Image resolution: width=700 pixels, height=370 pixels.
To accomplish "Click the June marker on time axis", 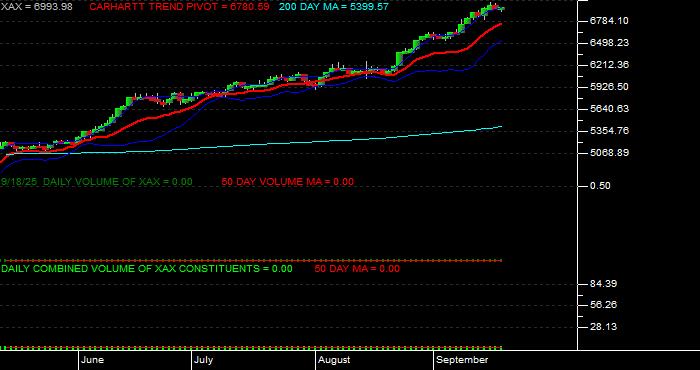I will pos(92,360).
